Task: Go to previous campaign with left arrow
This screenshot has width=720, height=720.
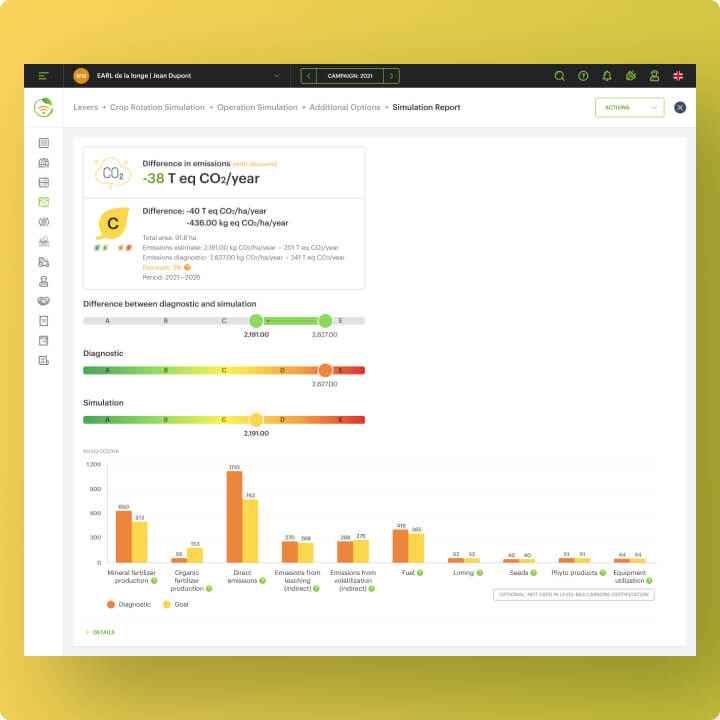Action: point(309,76)
